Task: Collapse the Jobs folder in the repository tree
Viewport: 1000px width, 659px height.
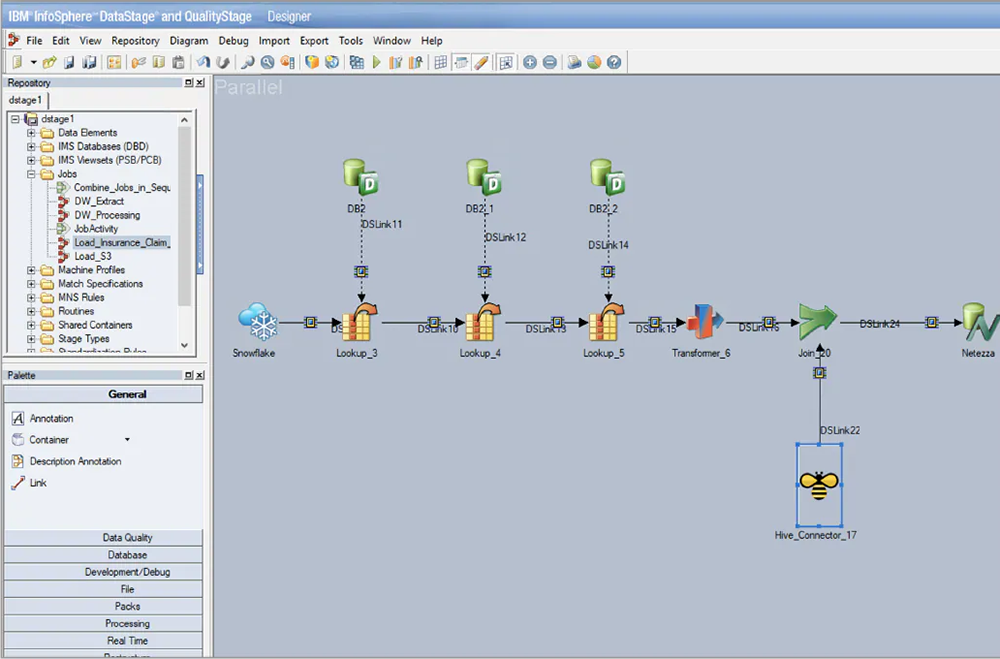Action: pyautogui.click(x=33, y=173)
